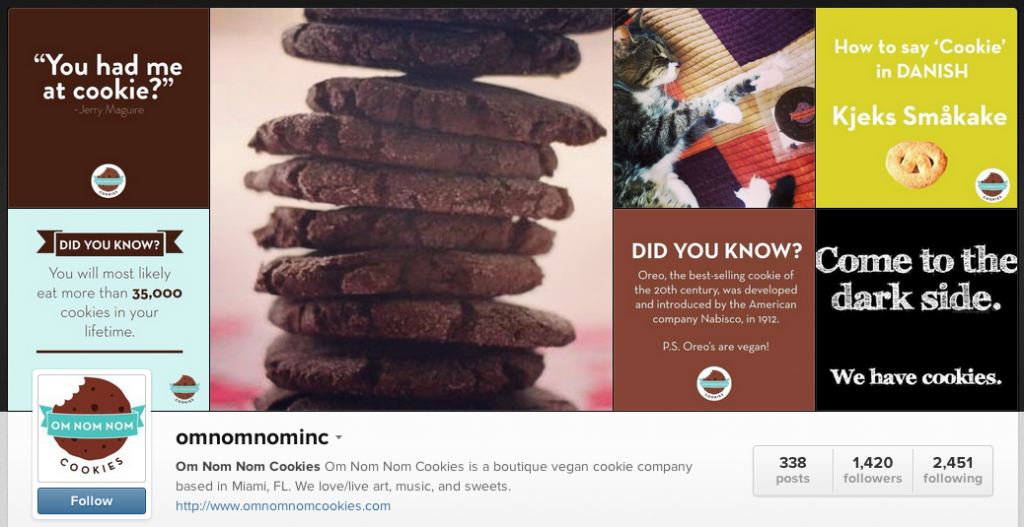This screenshot has height=527, width=1024.
Task: Open the 1,420 followers list
Action: coord(872,470)
